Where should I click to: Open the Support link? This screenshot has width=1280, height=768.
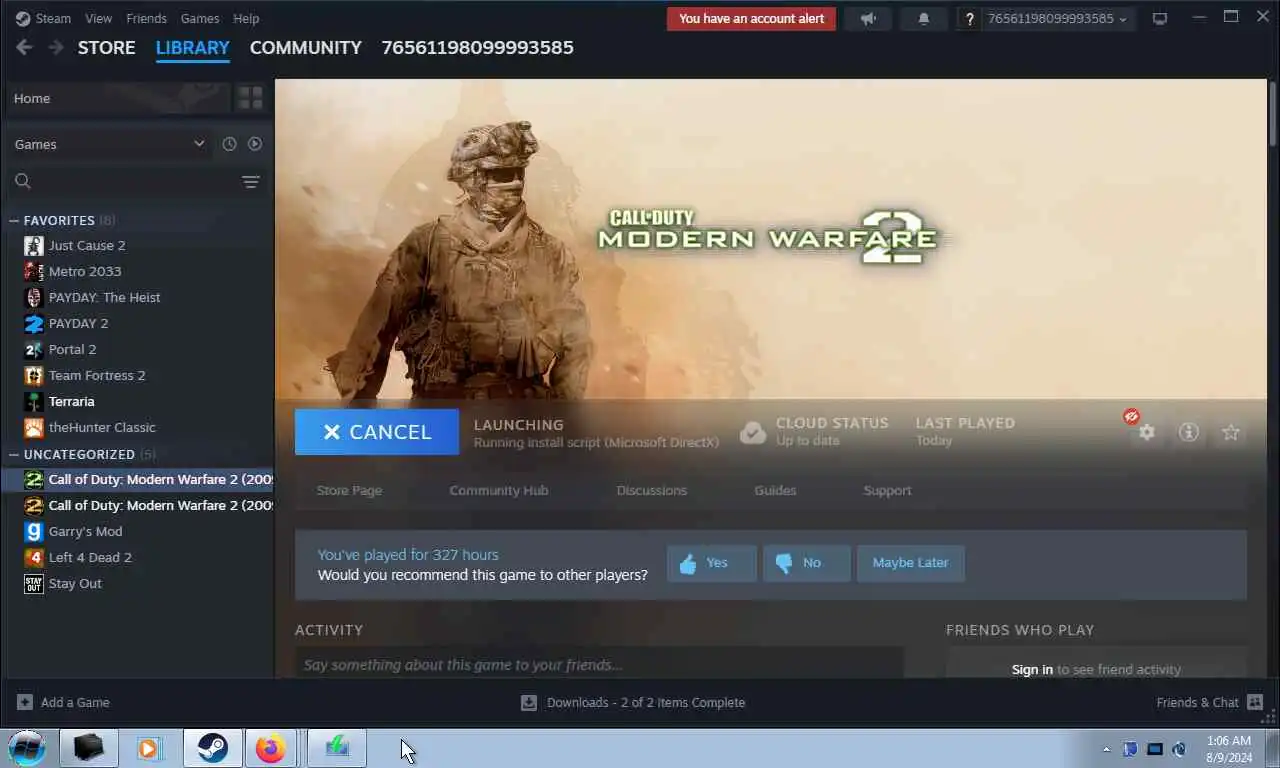pos(887,490)
